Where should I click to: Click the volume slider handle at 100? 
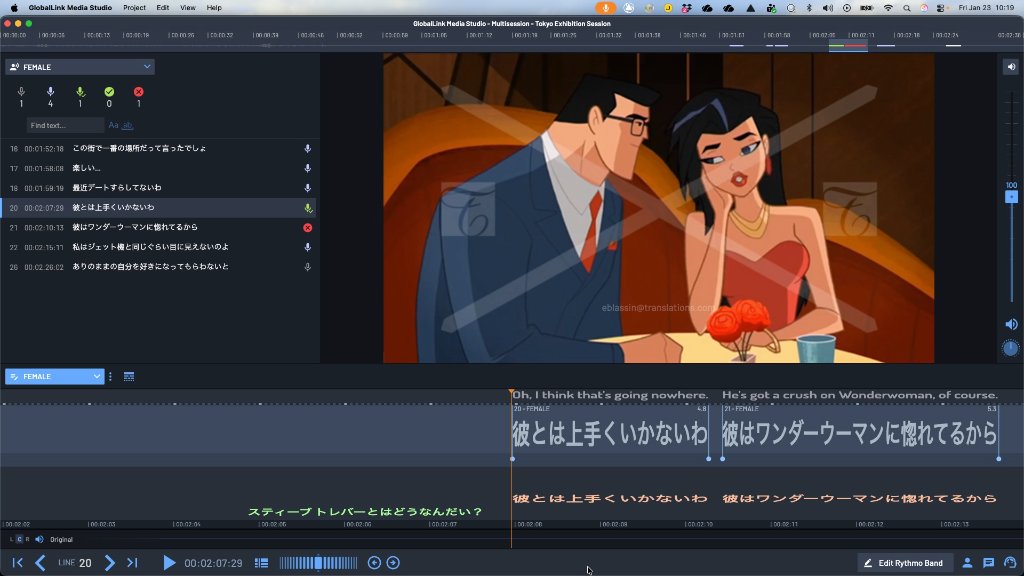coord(1011,197)
